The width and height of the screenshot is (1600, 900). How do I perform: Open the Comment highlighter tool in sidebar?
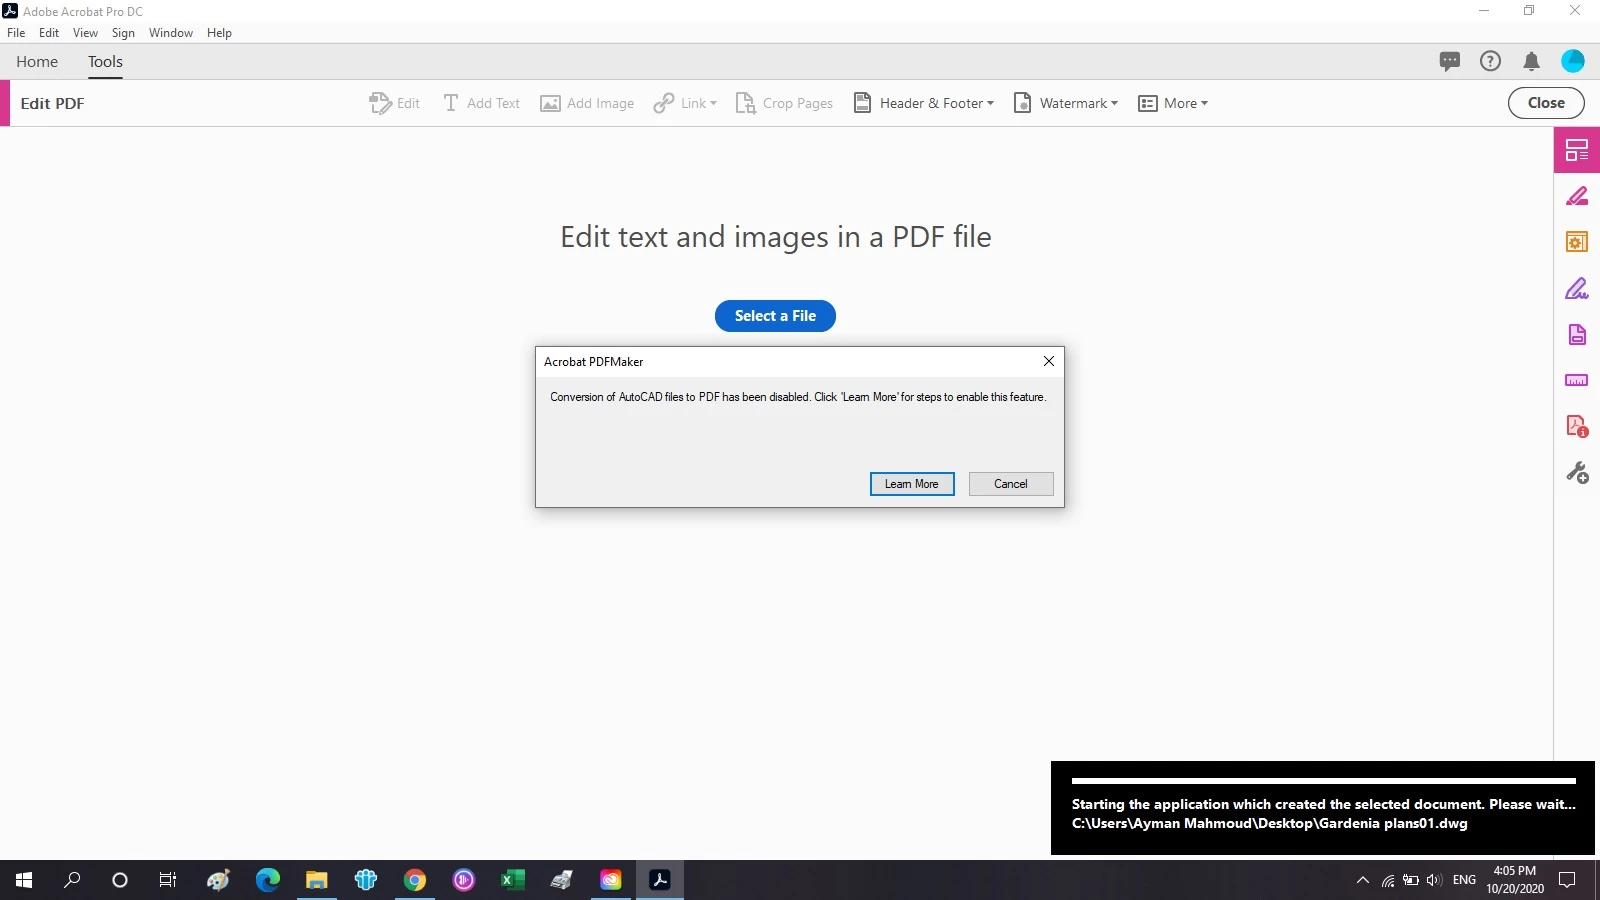pyautogui.click(x=1577, y=196)
